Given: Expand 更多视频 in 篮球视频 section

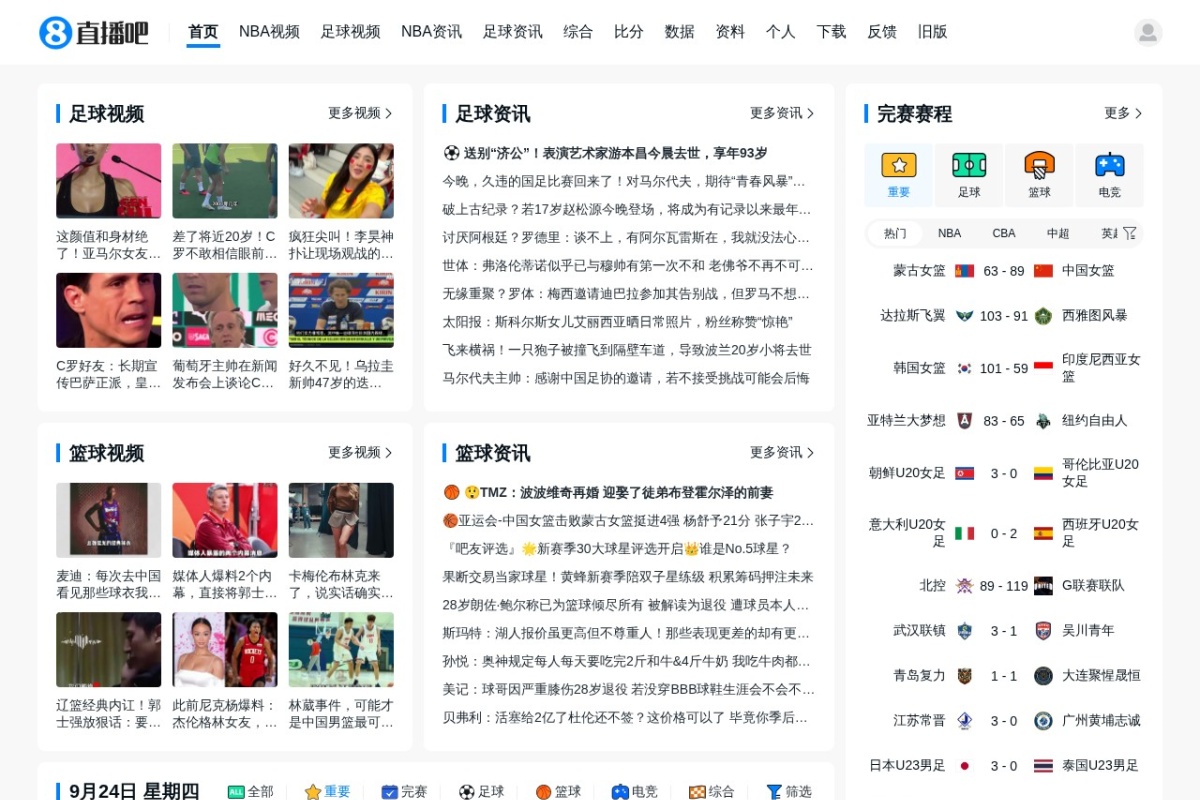Looking at the screenshot, I should pyautogui.click(x=360, y=452).
